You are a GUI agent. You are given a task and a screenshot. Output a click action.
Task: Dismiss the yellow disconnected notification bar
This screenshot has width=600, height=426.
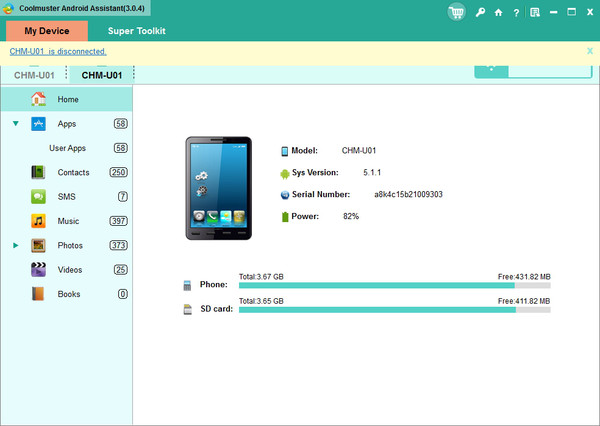pyautogui.click(x=590, y=50)
